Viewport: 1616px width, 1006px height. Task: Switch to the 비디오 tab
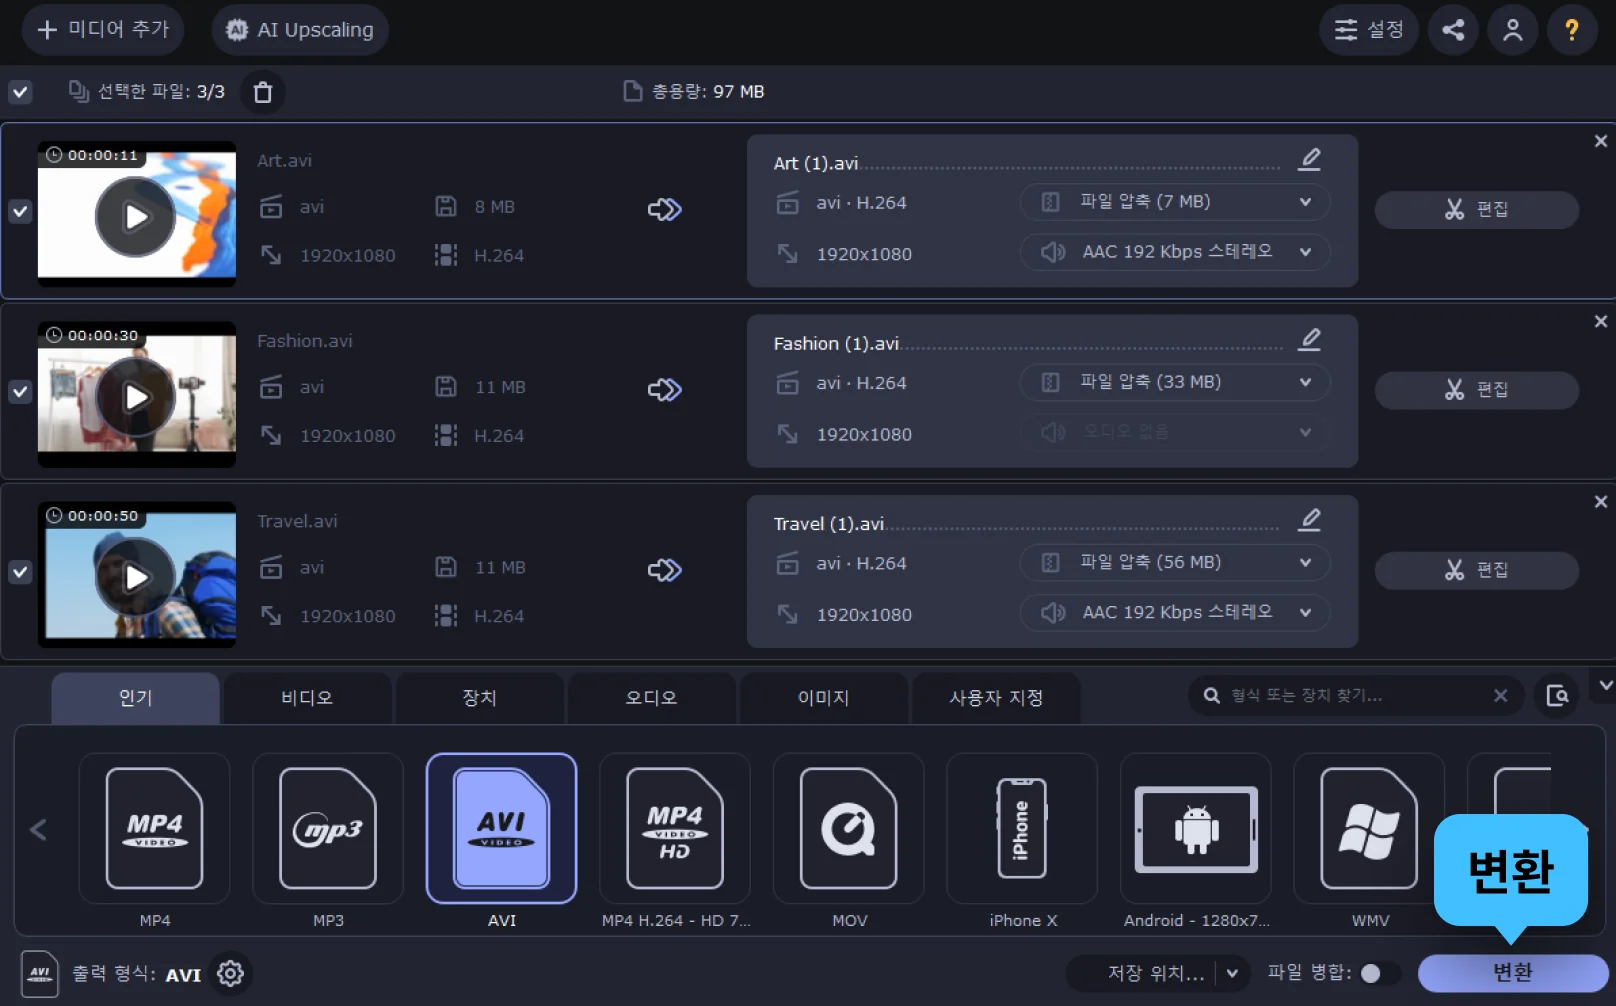pyautogui.click(x=307, y=698)
